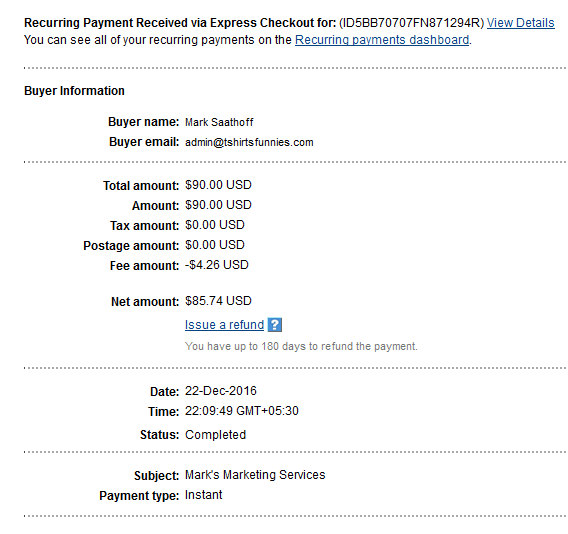Viewport: 568px width, 534px height.
Task: Select the buyer email admin@tshirtsfunnies.com
Action: [249, 142]
